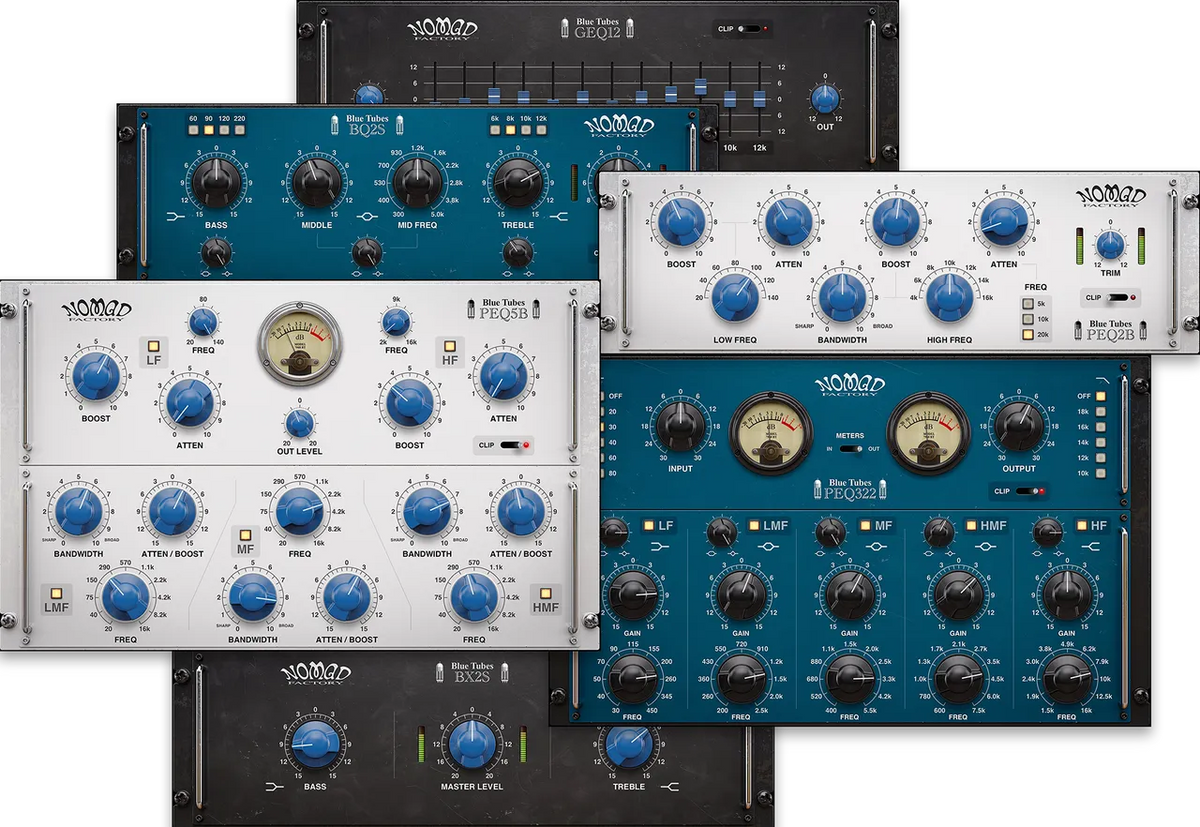Select the 10k low-pass button on PEQ322
Image resolution: width=1200 pixels, height=827 pixels.
[1101, 473]
